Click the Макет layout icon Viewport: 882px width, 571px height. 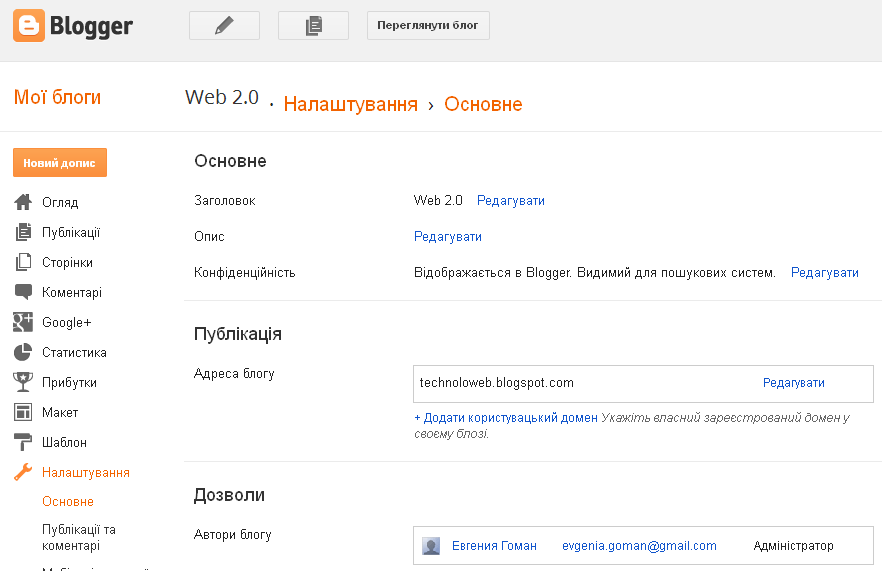click(x=23, y=412)
